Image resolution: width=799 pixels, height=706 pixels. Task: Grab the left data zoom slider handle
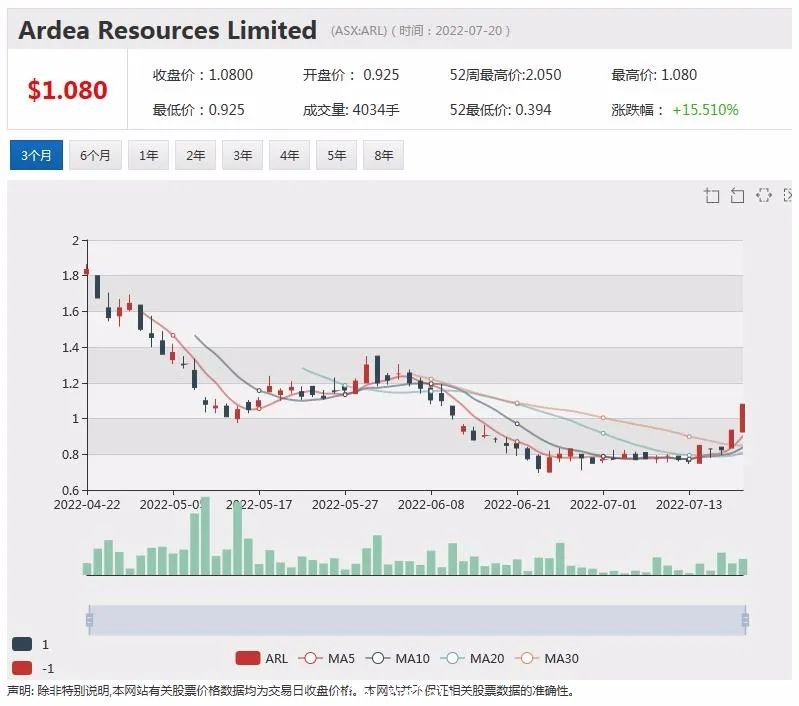click(x=90, y=620)
